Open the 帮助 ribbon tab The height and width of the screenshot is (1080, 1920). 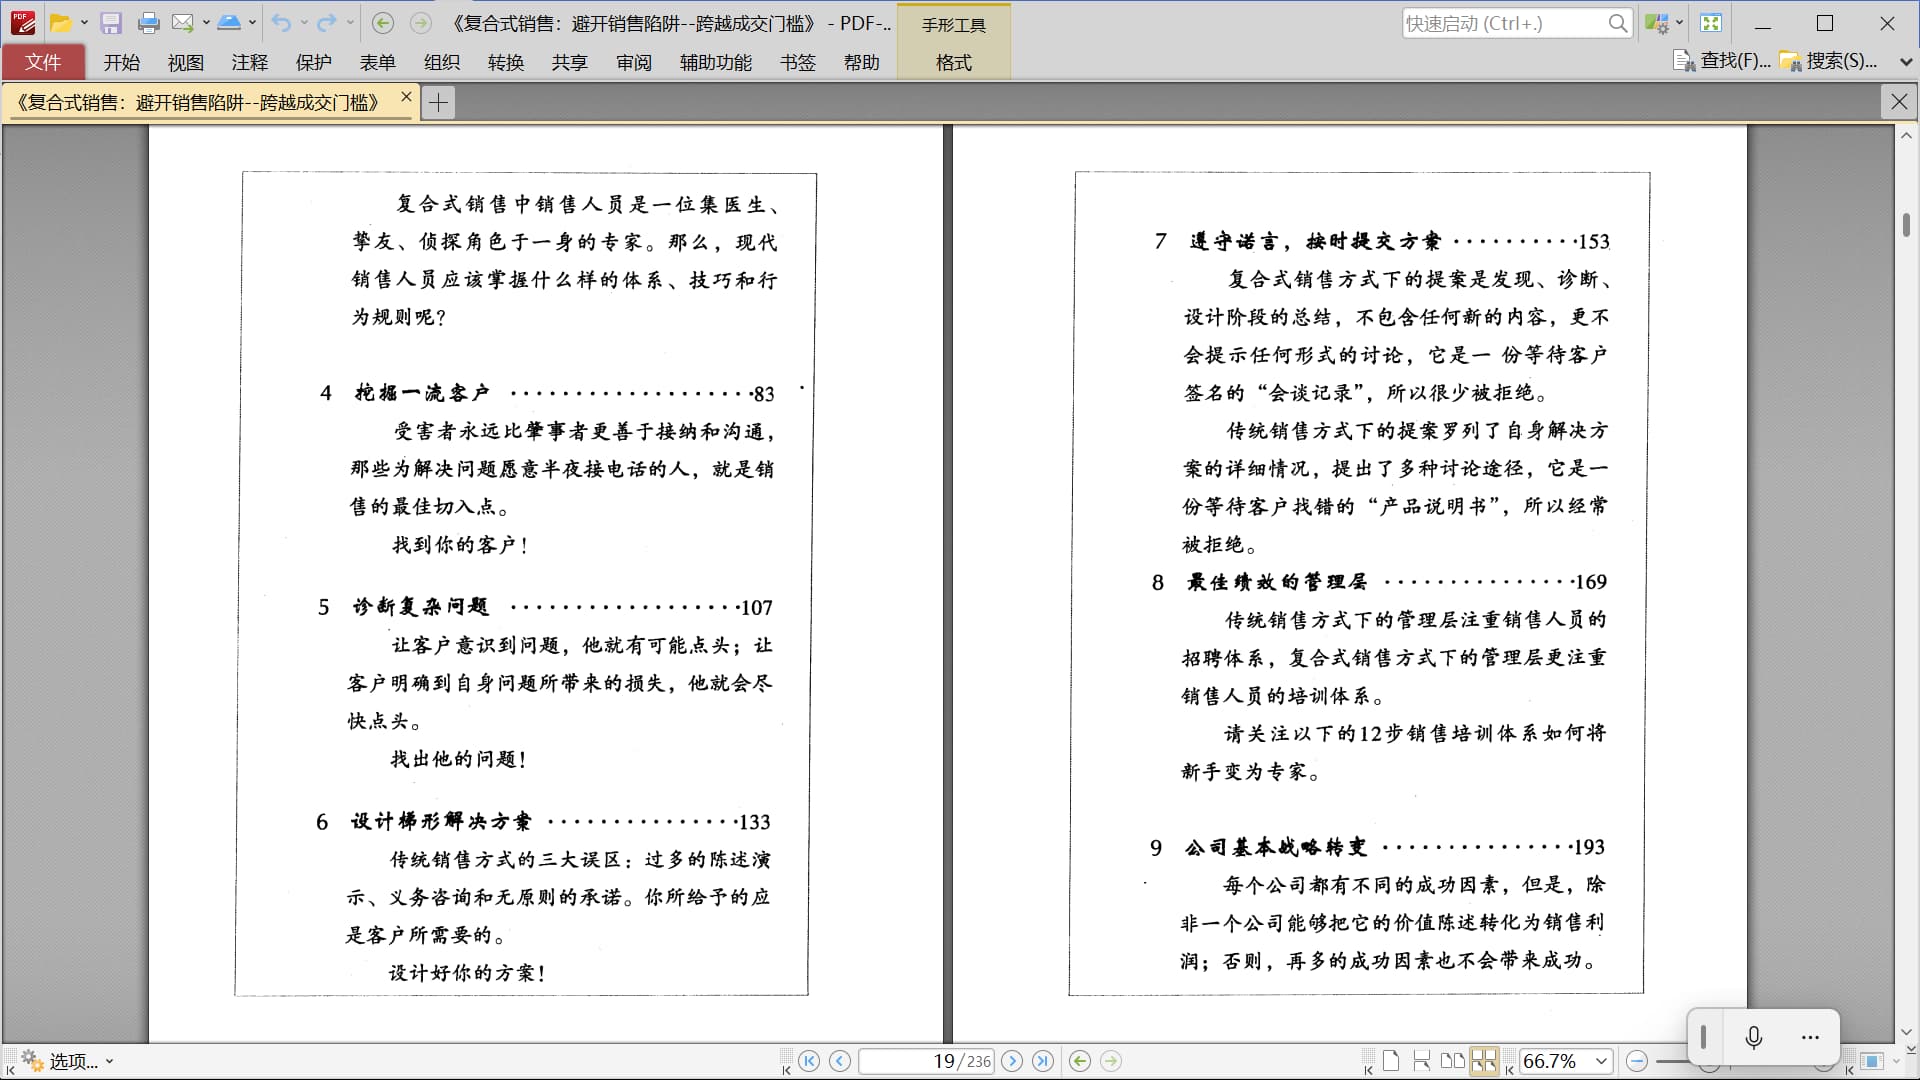(x=862, y=62)
